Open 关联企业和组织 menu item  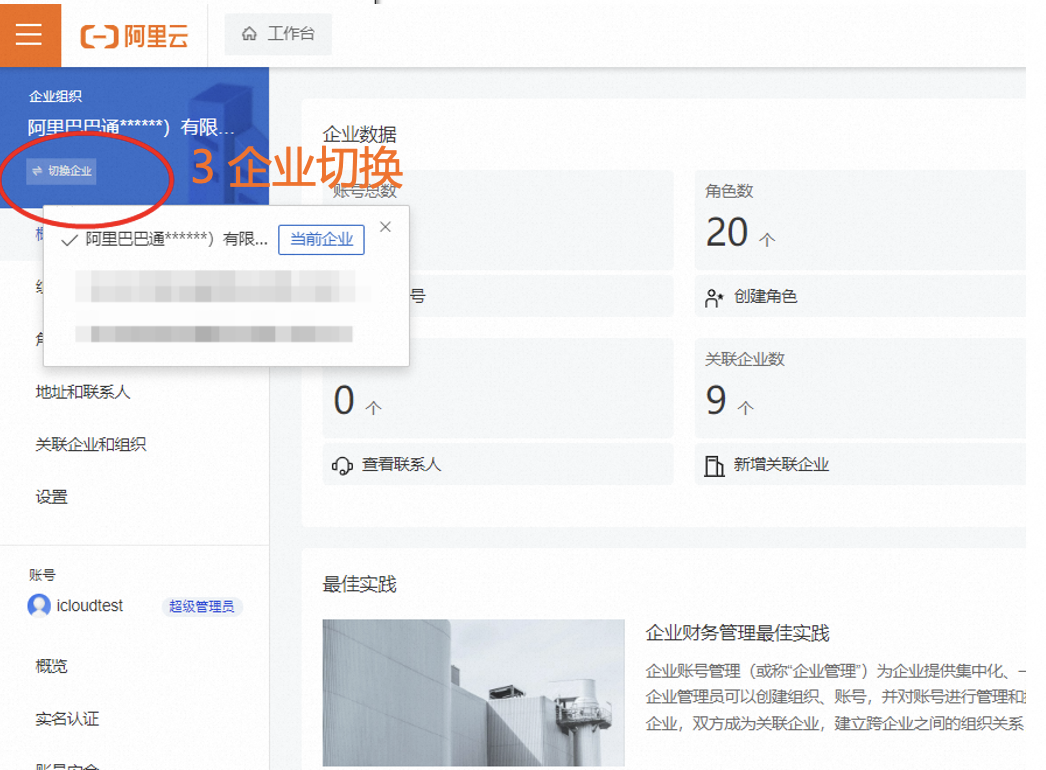[91, 444]
